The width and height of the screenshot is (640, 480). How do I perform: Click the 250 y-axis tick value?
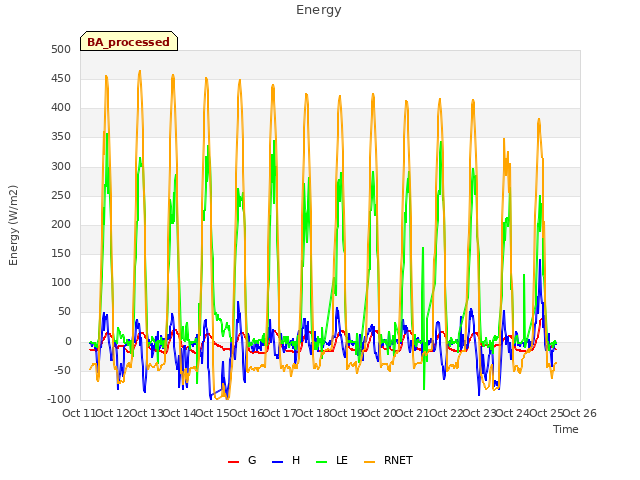coord(61,195)
